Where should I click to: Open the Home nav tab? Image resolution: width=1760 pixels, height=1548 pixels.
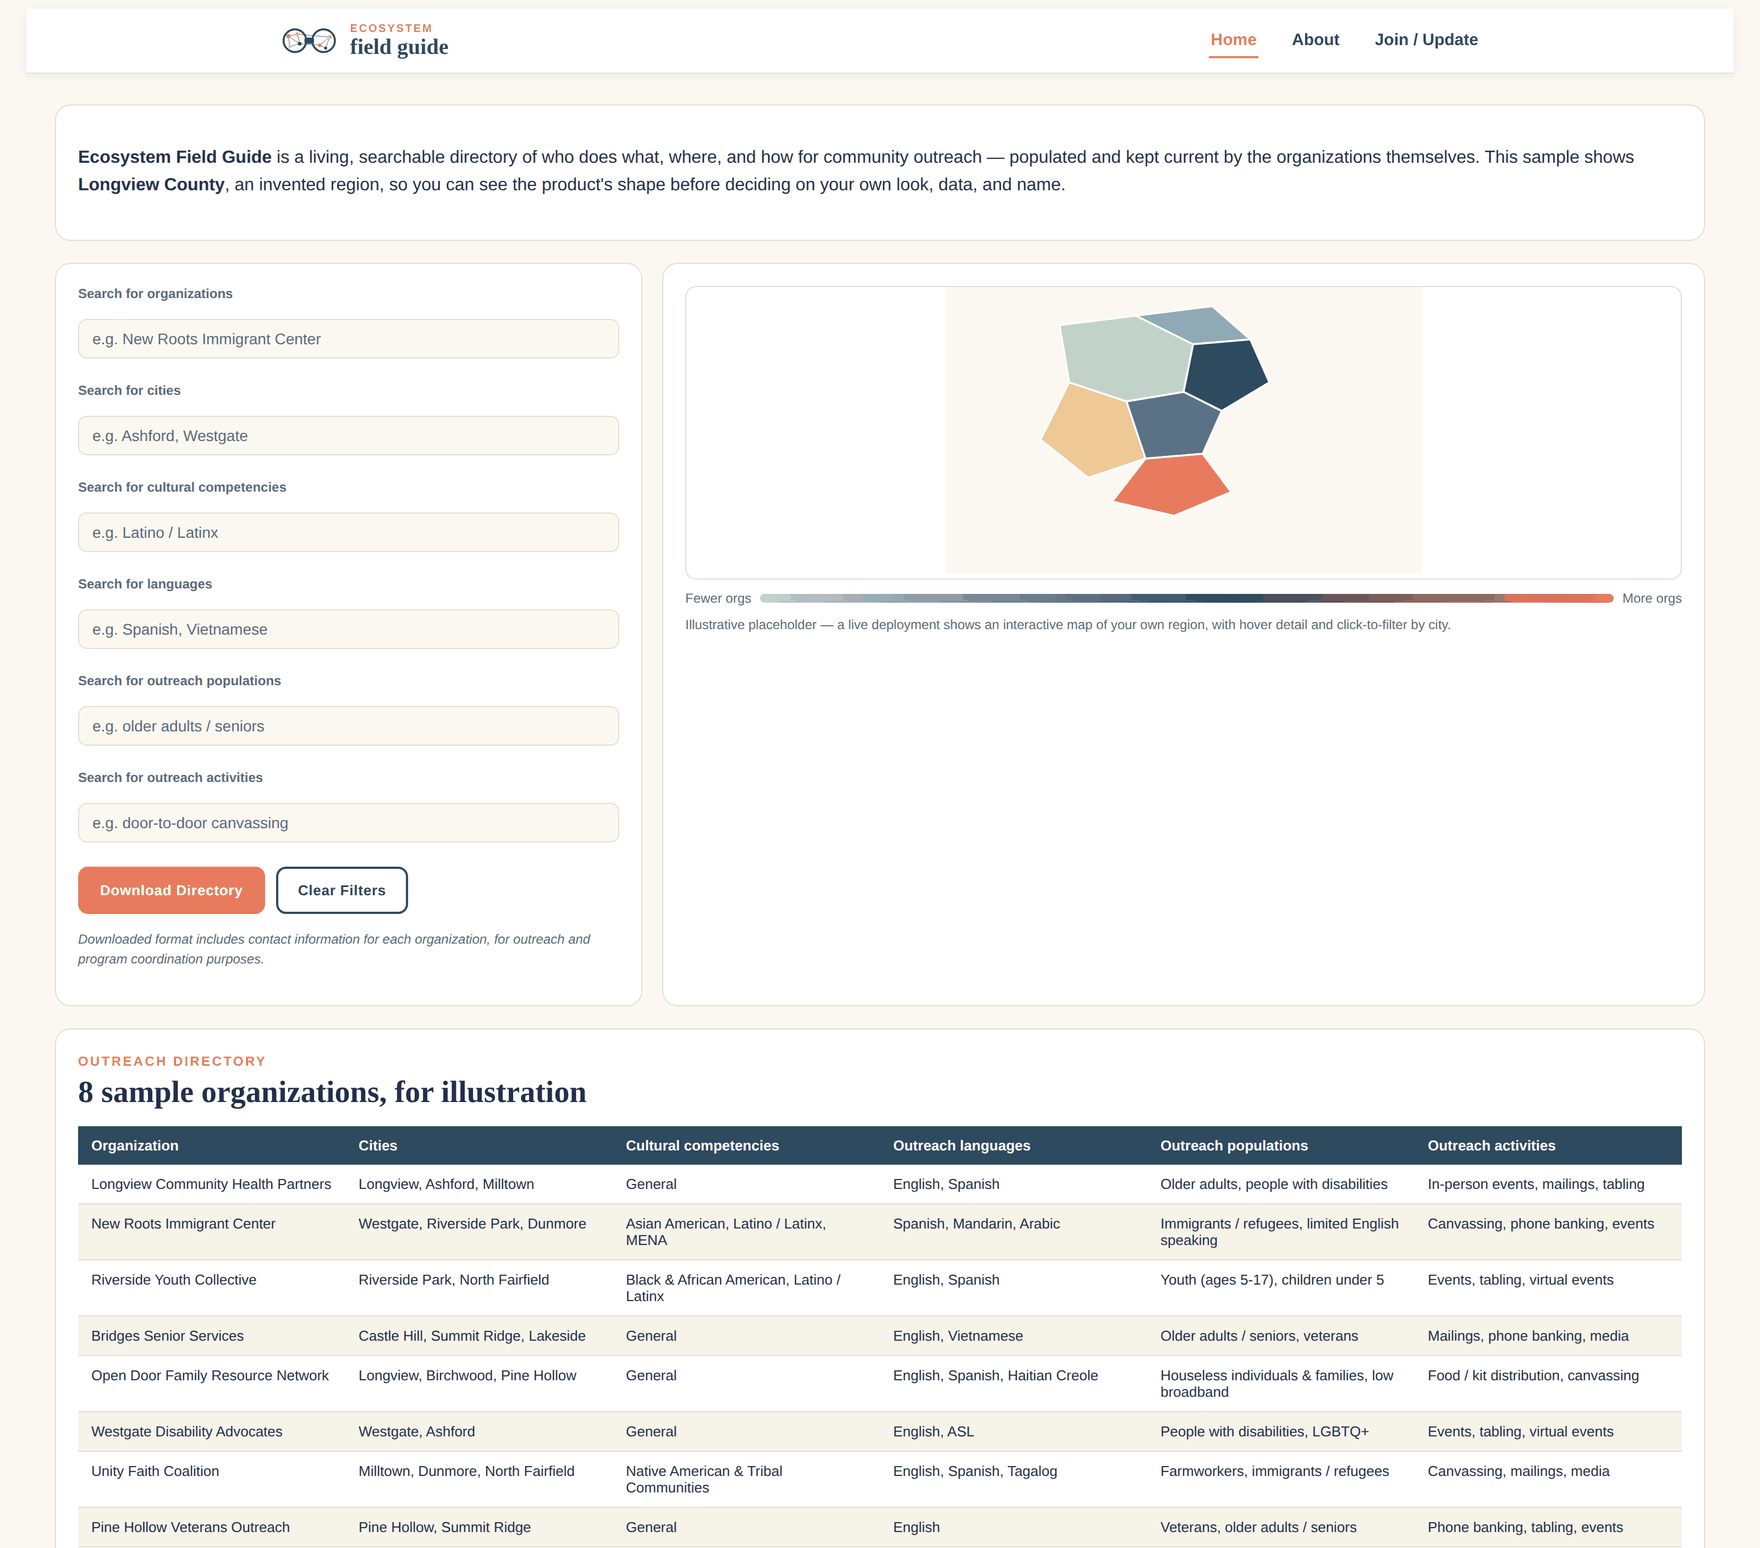[x=1233, y=40]
